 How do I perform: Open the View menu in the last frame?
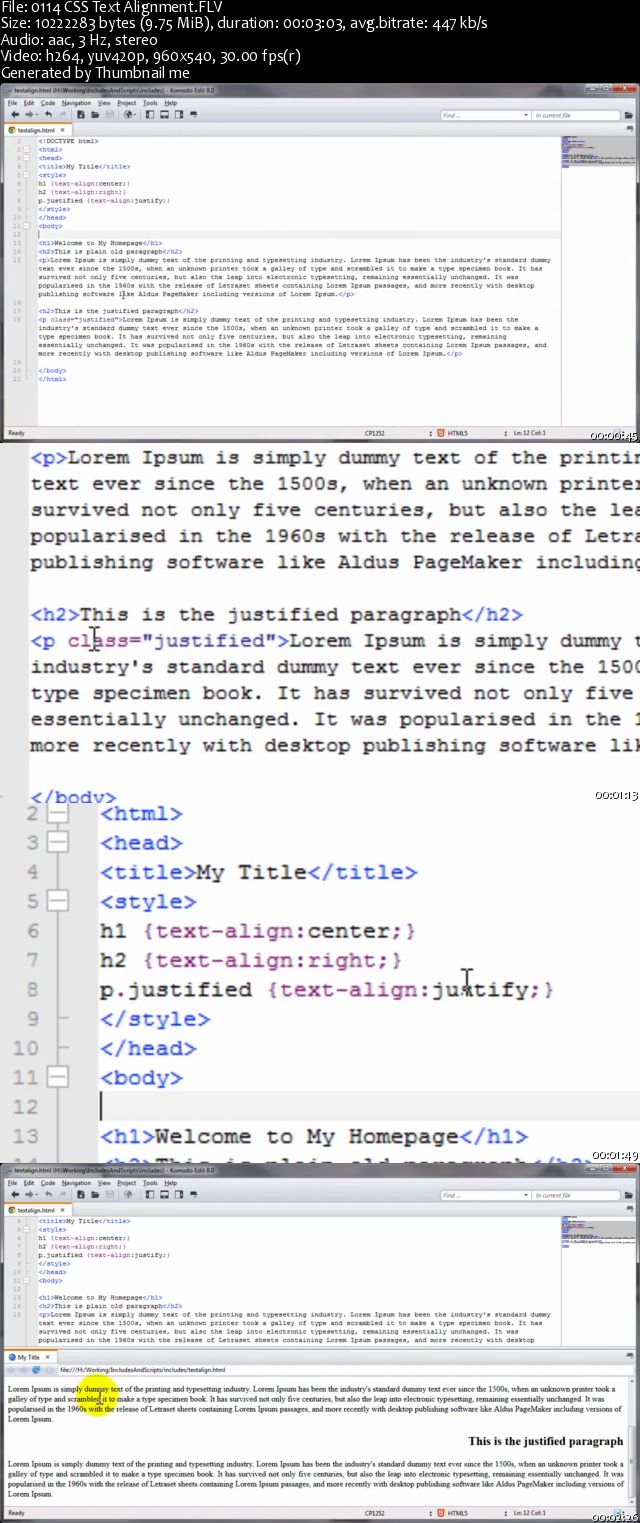(104, 1183)
